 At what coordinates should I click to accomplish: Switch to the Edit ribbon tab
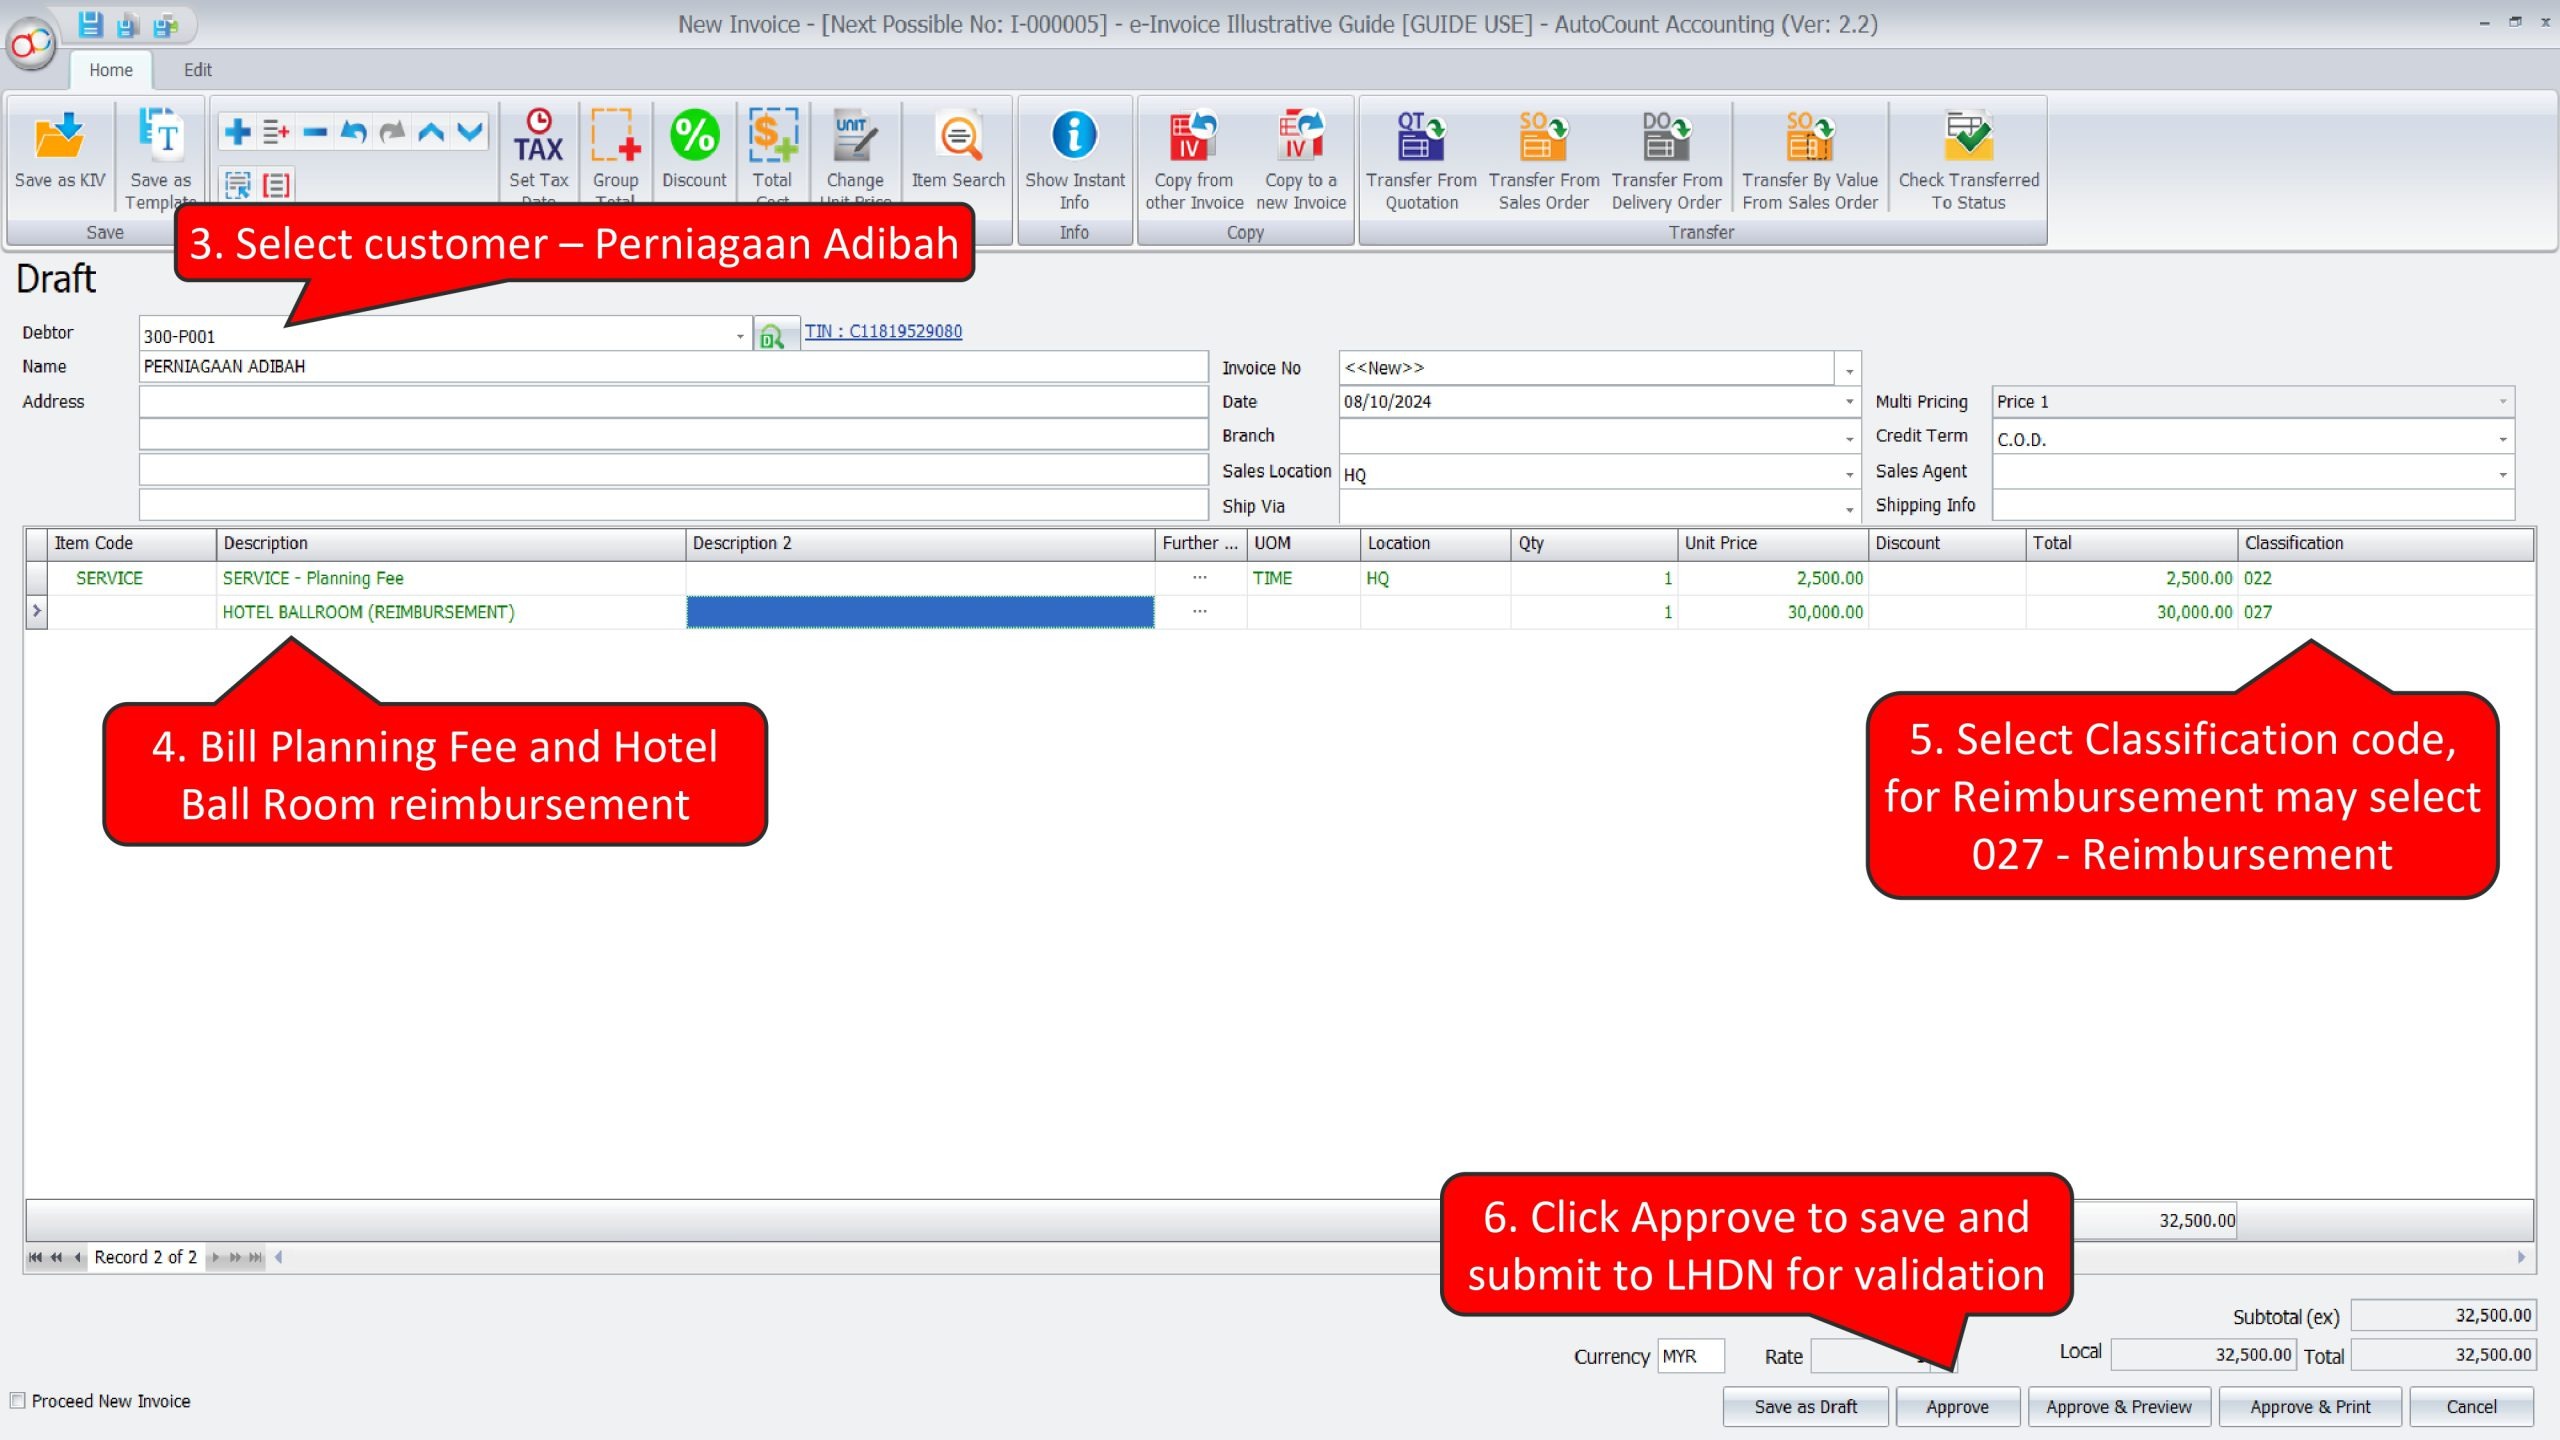tap(197, 70)
